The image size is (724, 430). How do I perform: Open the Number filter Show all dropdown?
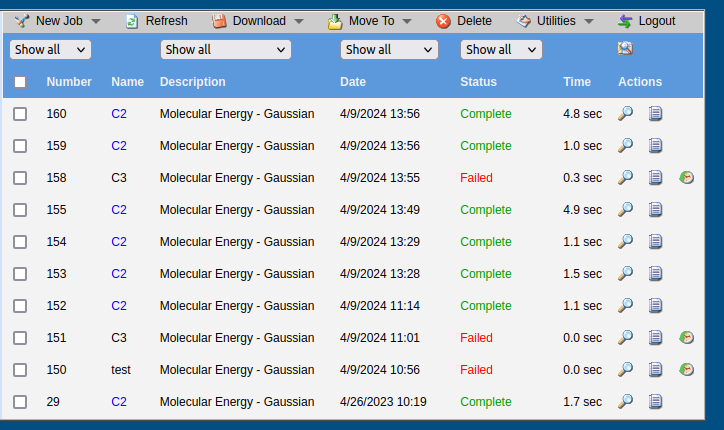(x=50, y=49)
